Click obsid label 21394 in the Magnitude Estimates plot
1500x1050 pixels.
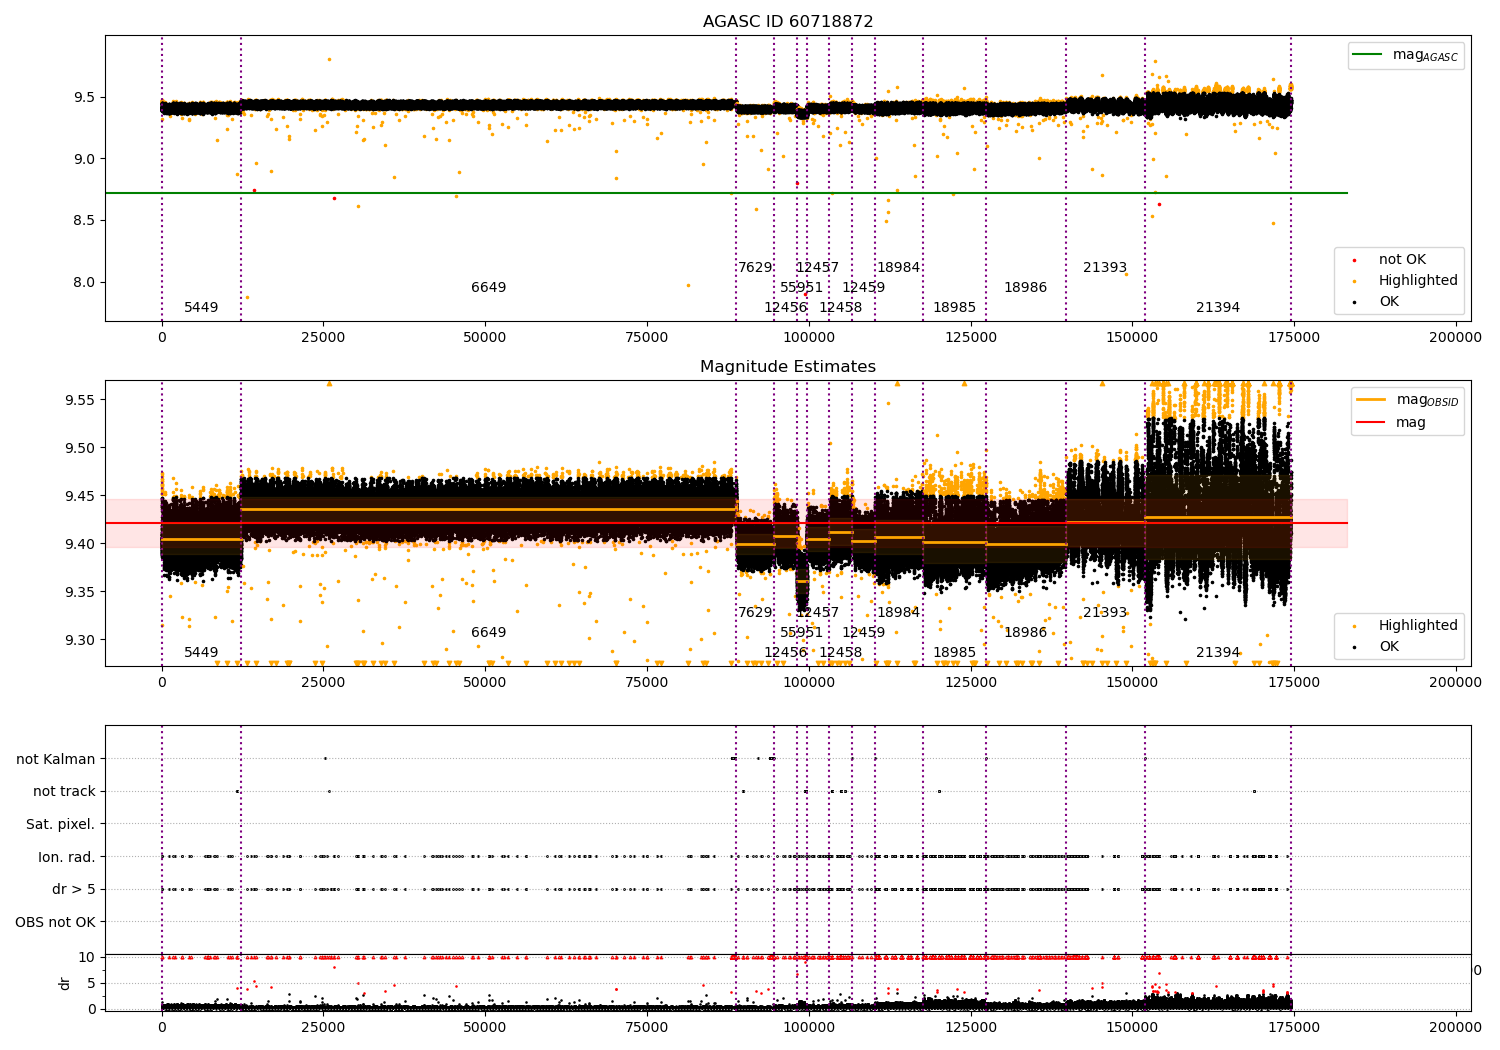tap(1218, 652)
